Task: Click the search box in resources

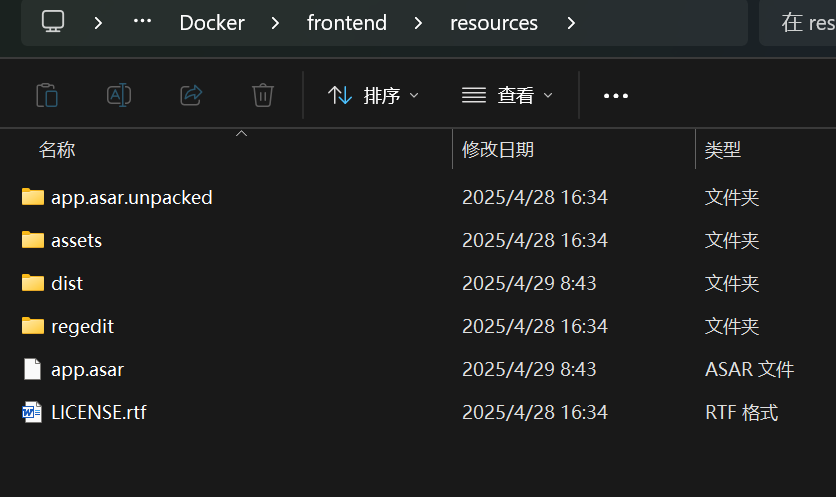Action: pos(798,23)
